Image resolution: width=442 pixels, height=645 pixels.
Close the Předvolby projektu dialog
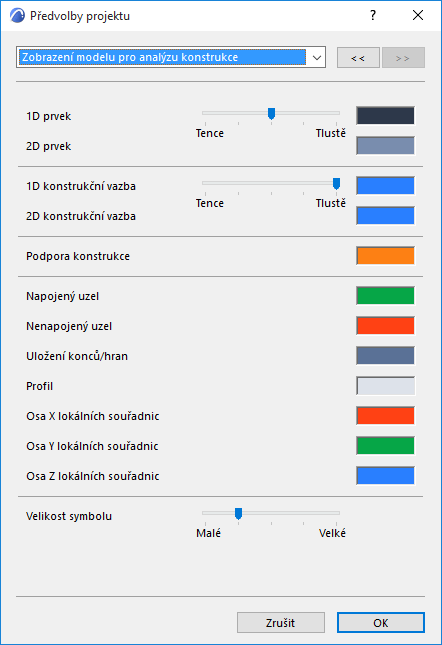click(418, 16)
